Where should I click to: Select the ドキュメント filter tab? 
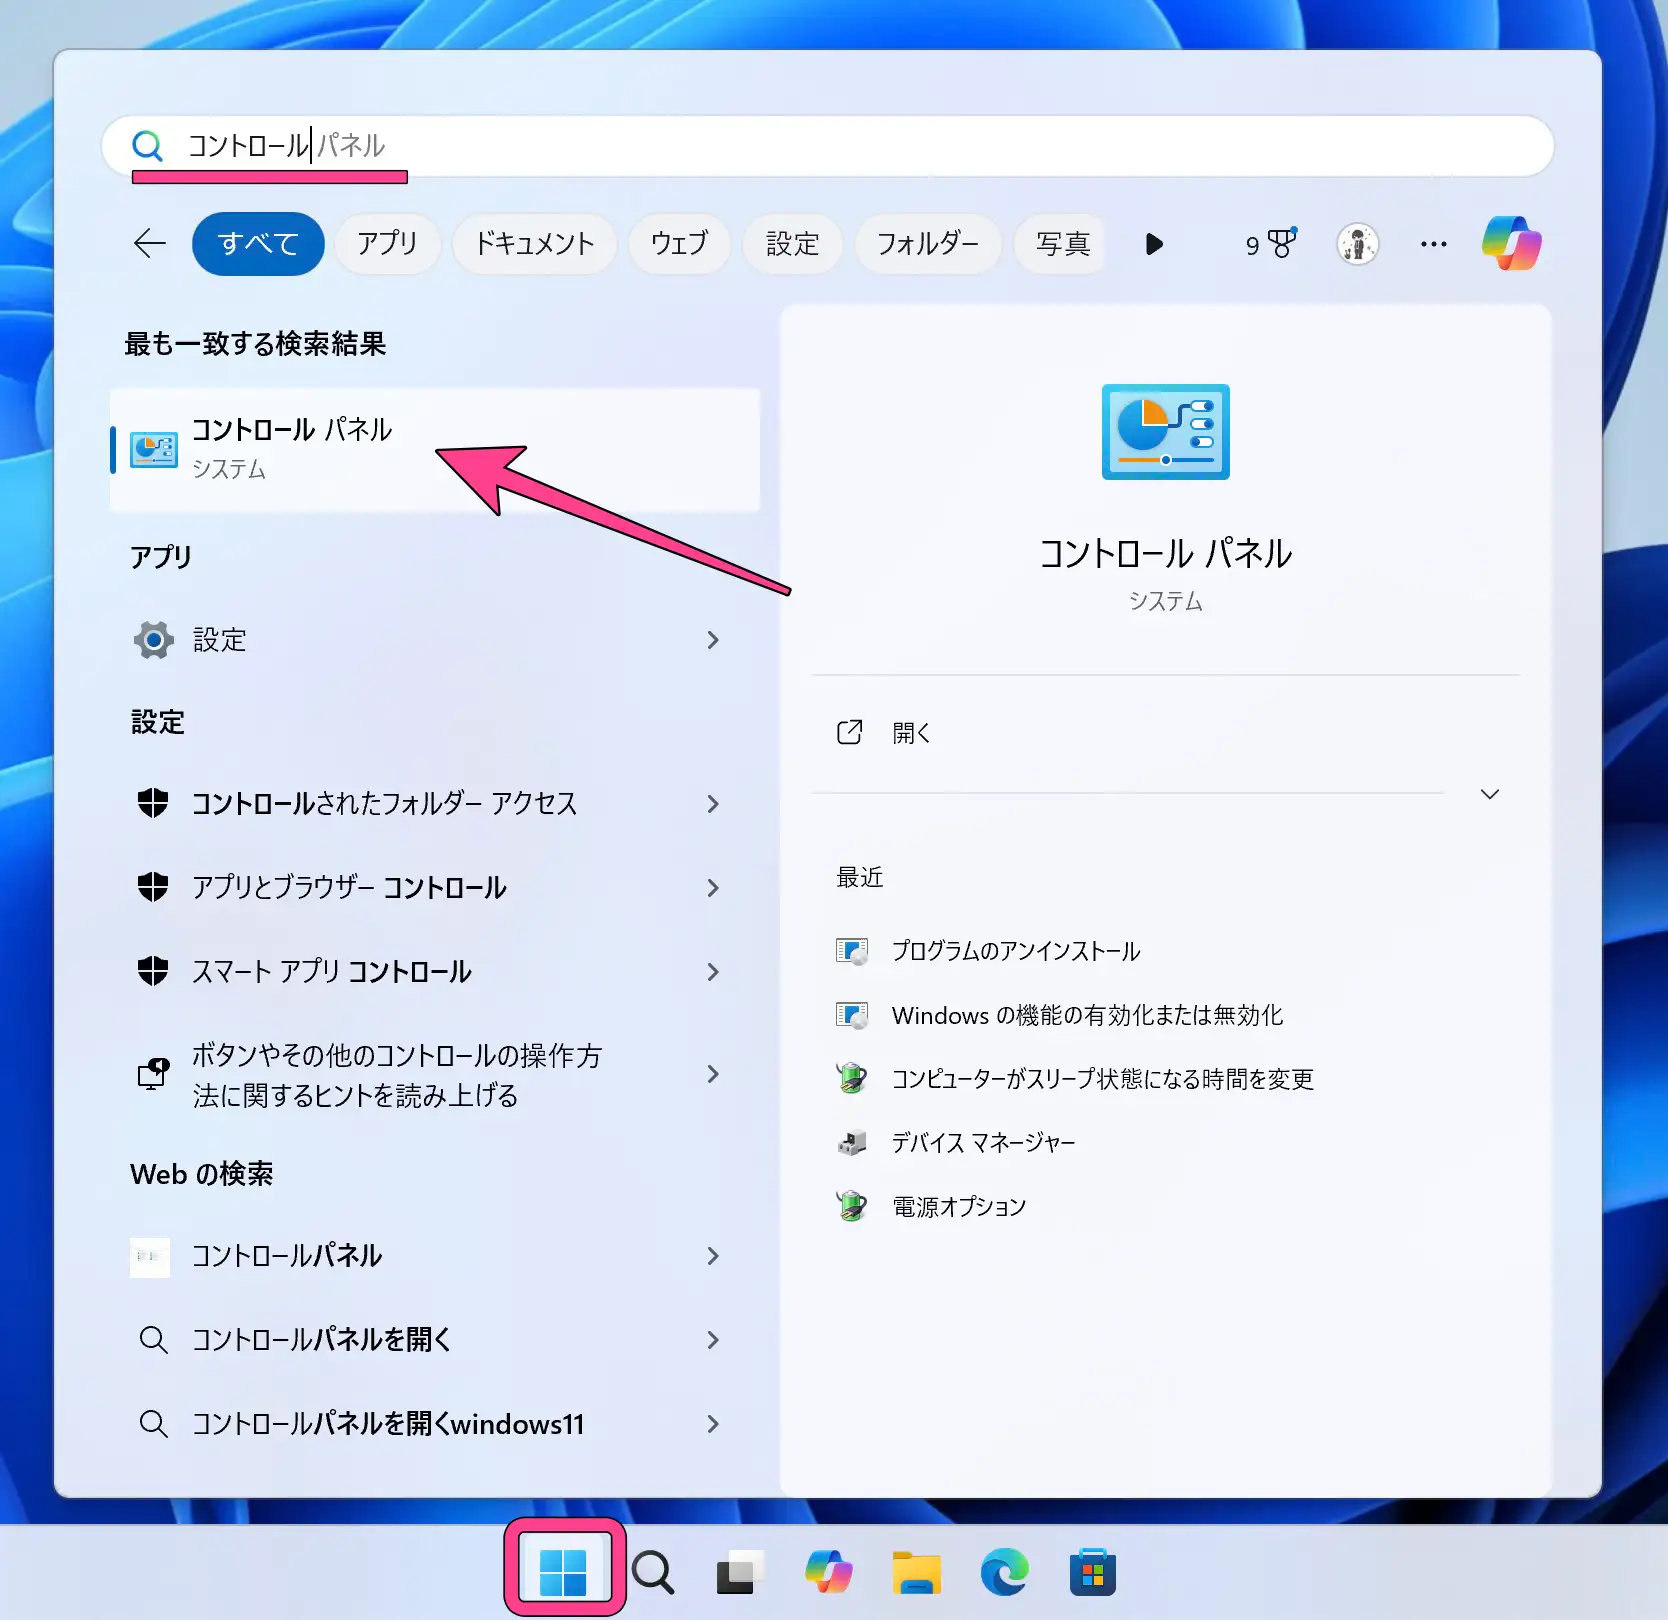534,244
